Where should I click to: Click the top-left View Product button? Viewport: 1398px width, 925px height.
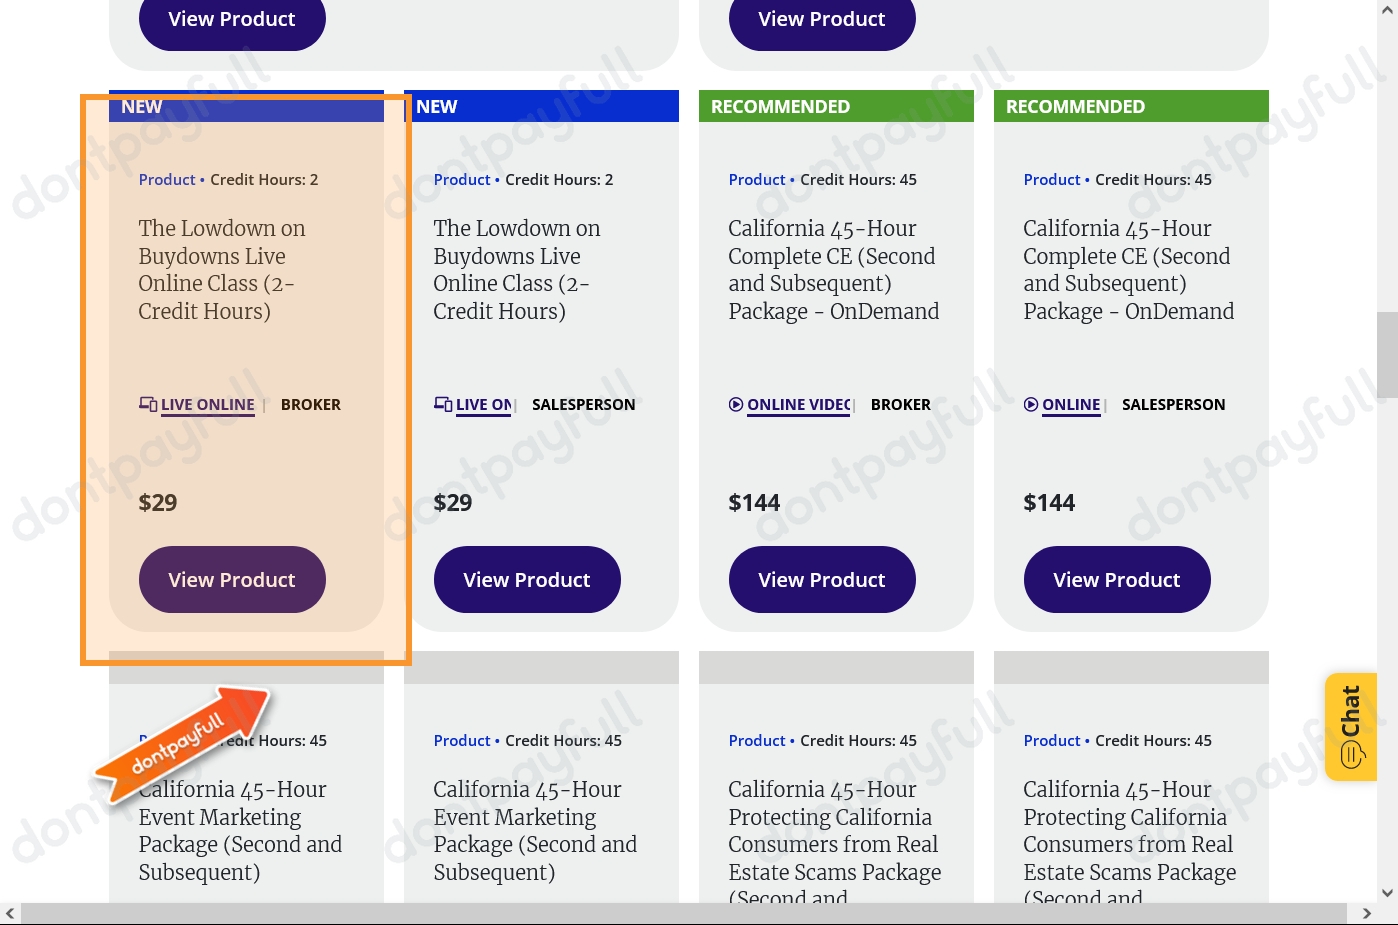tap(232, 18)
